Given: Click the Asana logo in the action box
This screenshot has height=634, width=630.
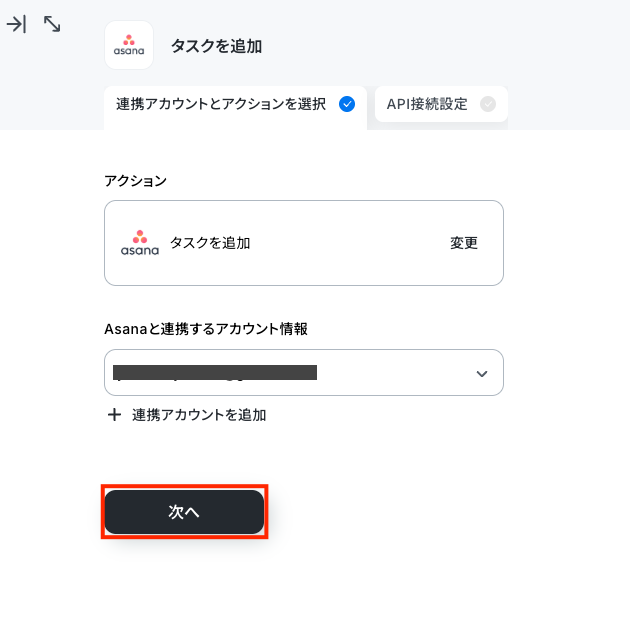Looking at the screenshot, I should (140, 243).
